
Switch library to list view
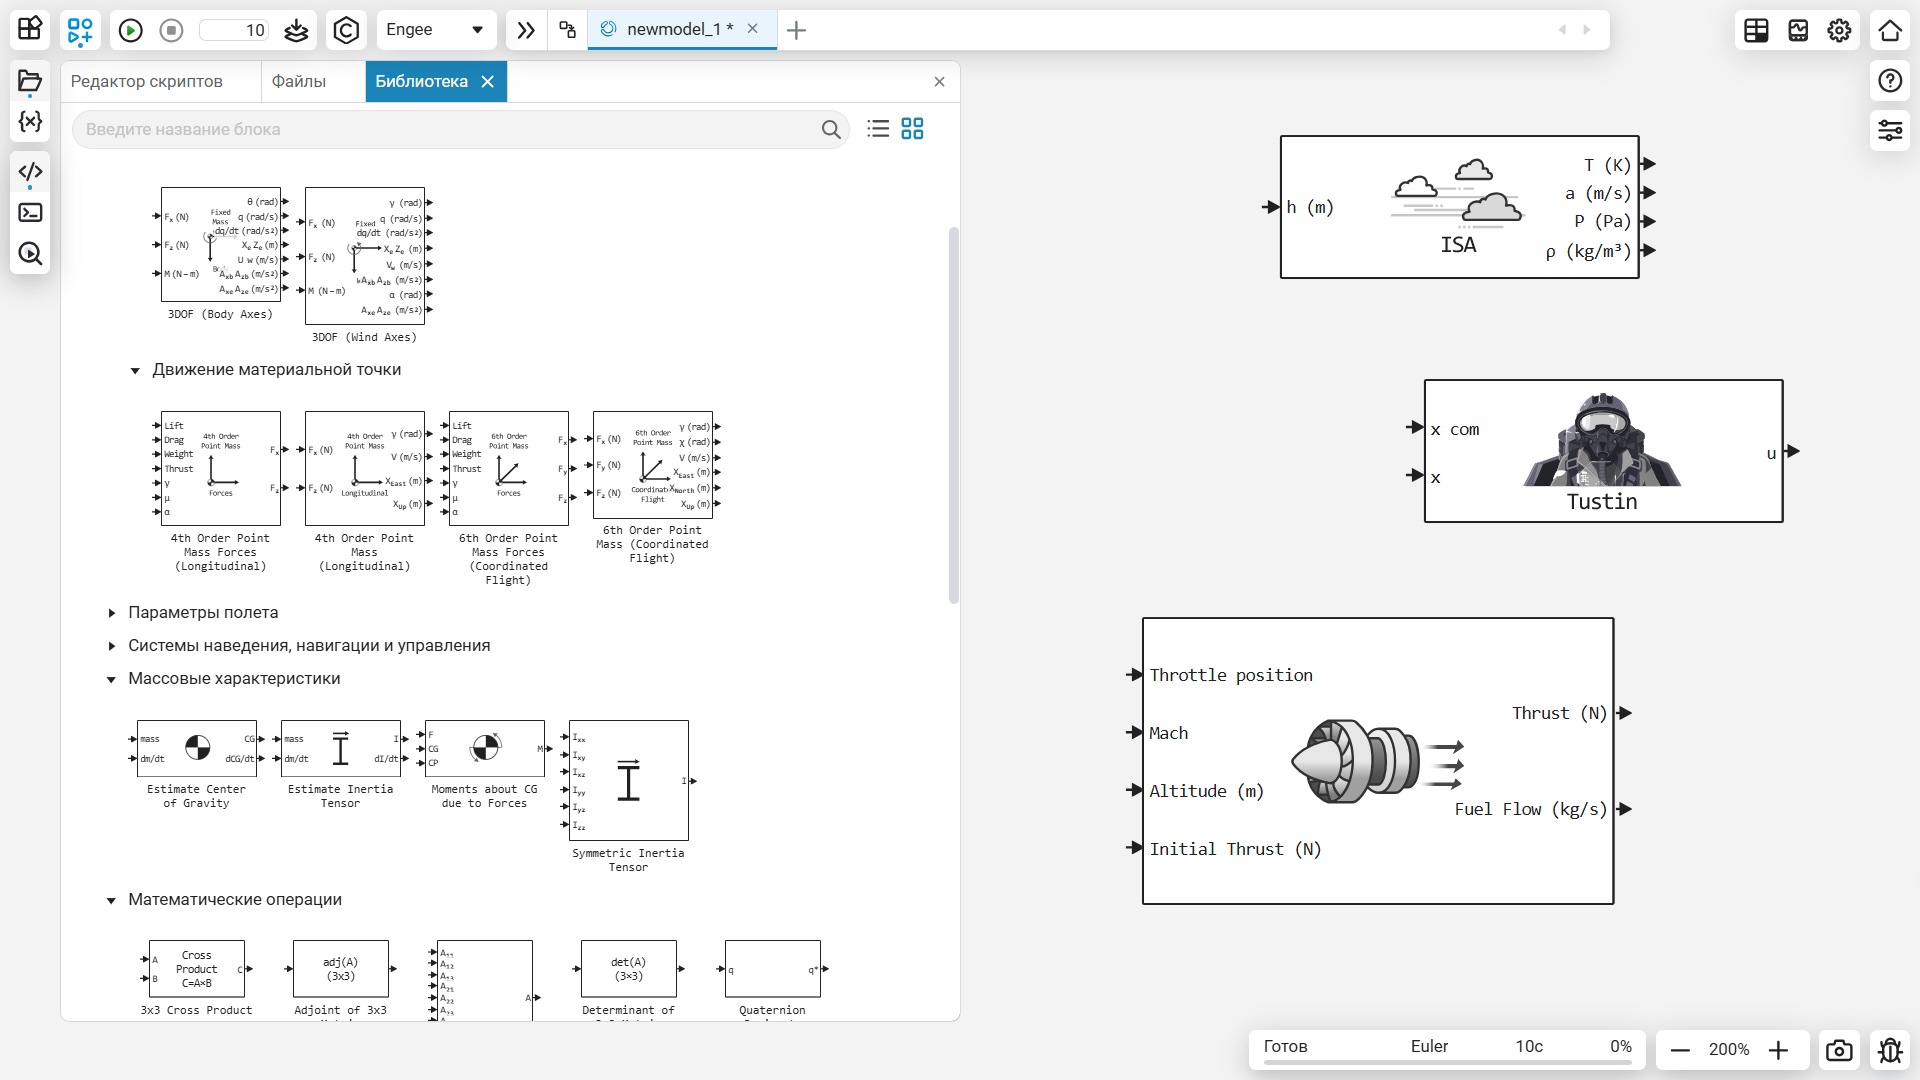click(878, 129)
